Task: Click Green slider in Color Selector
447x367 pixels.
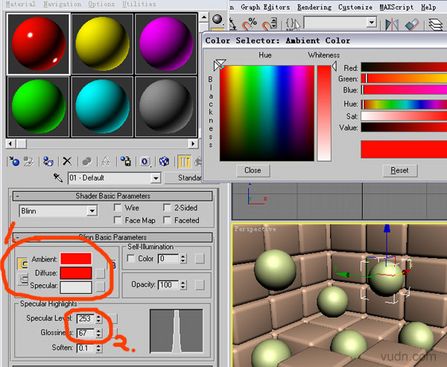Action: 404,79
